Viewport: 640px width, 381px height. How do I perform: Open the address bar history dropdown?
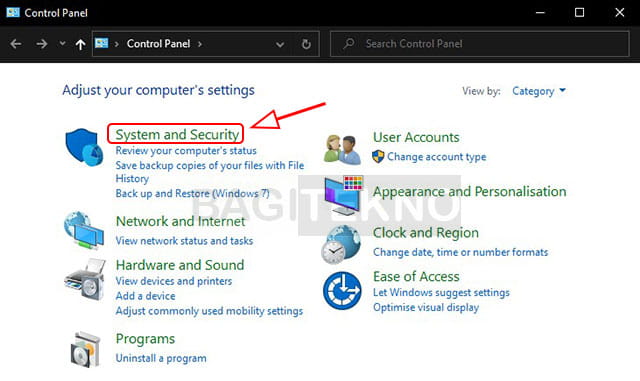pos(280,44)
